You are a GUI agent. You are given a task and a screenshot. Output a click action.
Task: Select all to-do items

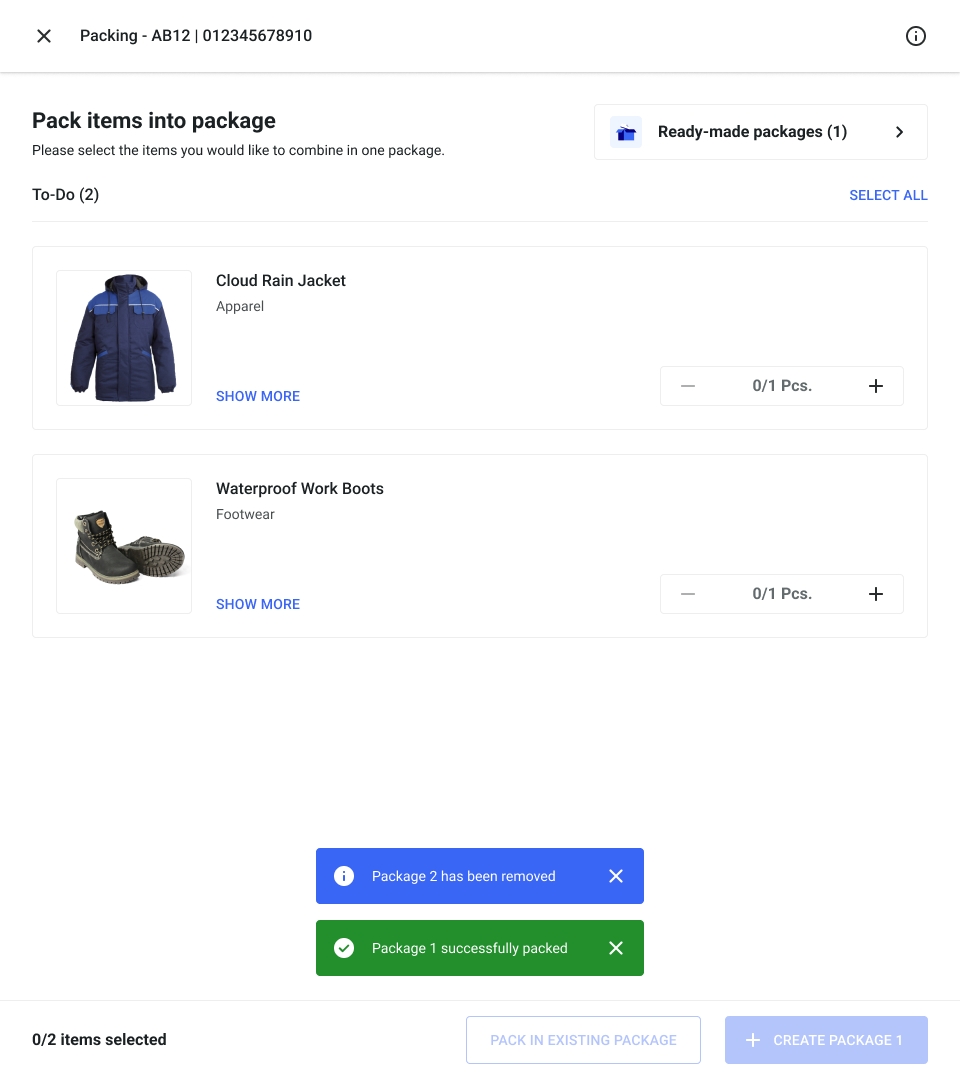click(x=888, y=195)
